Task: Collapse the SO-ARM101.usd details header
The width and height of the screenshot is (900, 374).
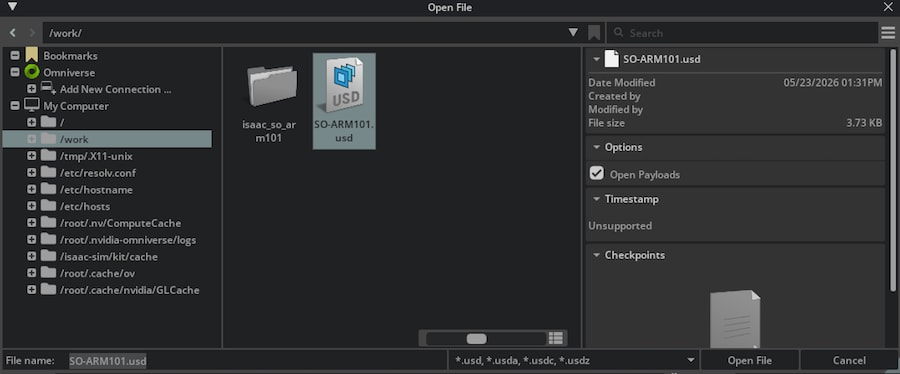Action: (596, 59)
